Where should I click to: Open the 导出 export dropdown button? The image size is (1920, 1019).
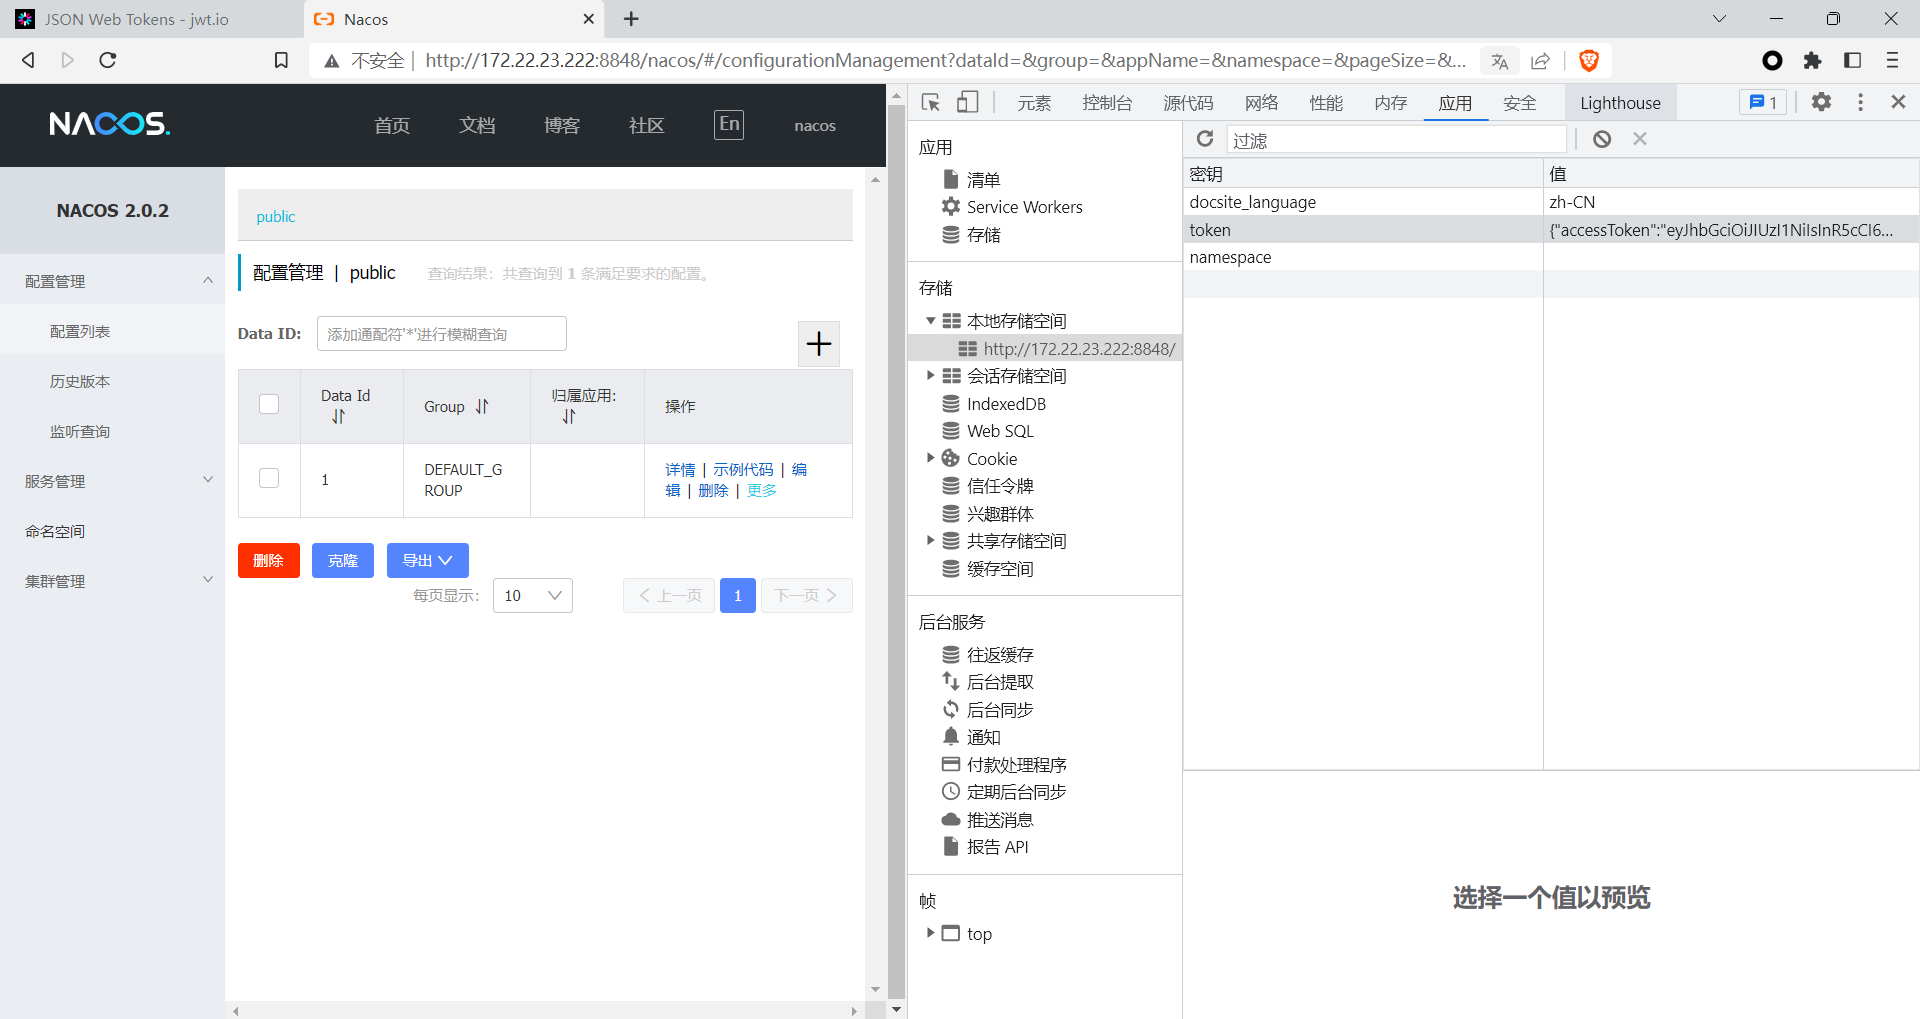pyautogui.click(x=428, y=561)
